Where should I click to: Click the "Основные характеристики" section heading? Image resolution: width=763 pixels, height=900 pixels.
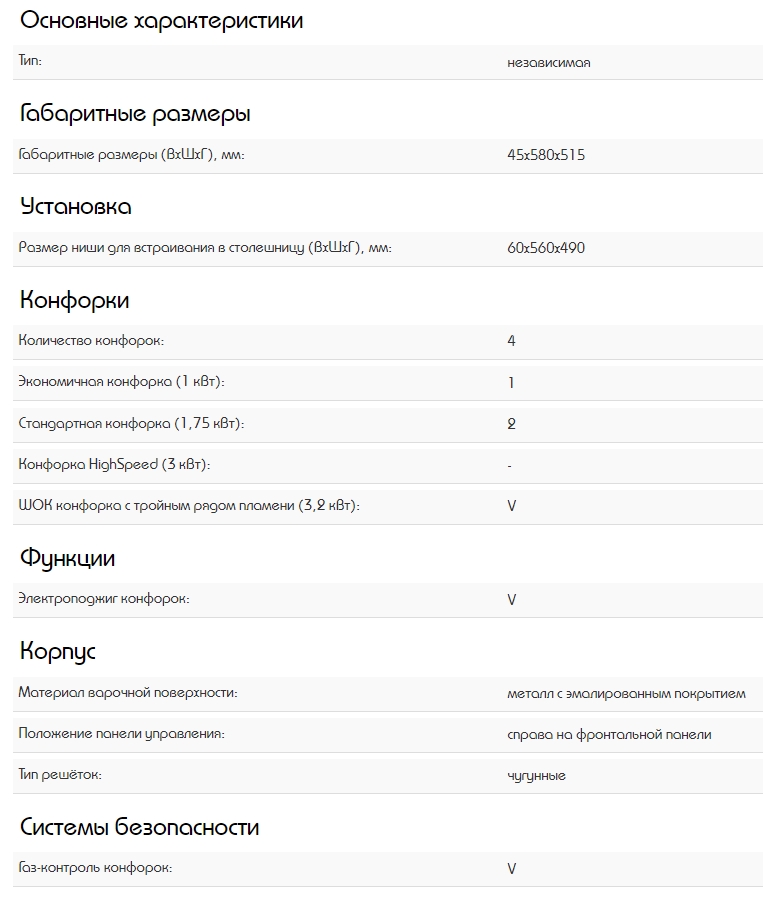click(161, 21)
